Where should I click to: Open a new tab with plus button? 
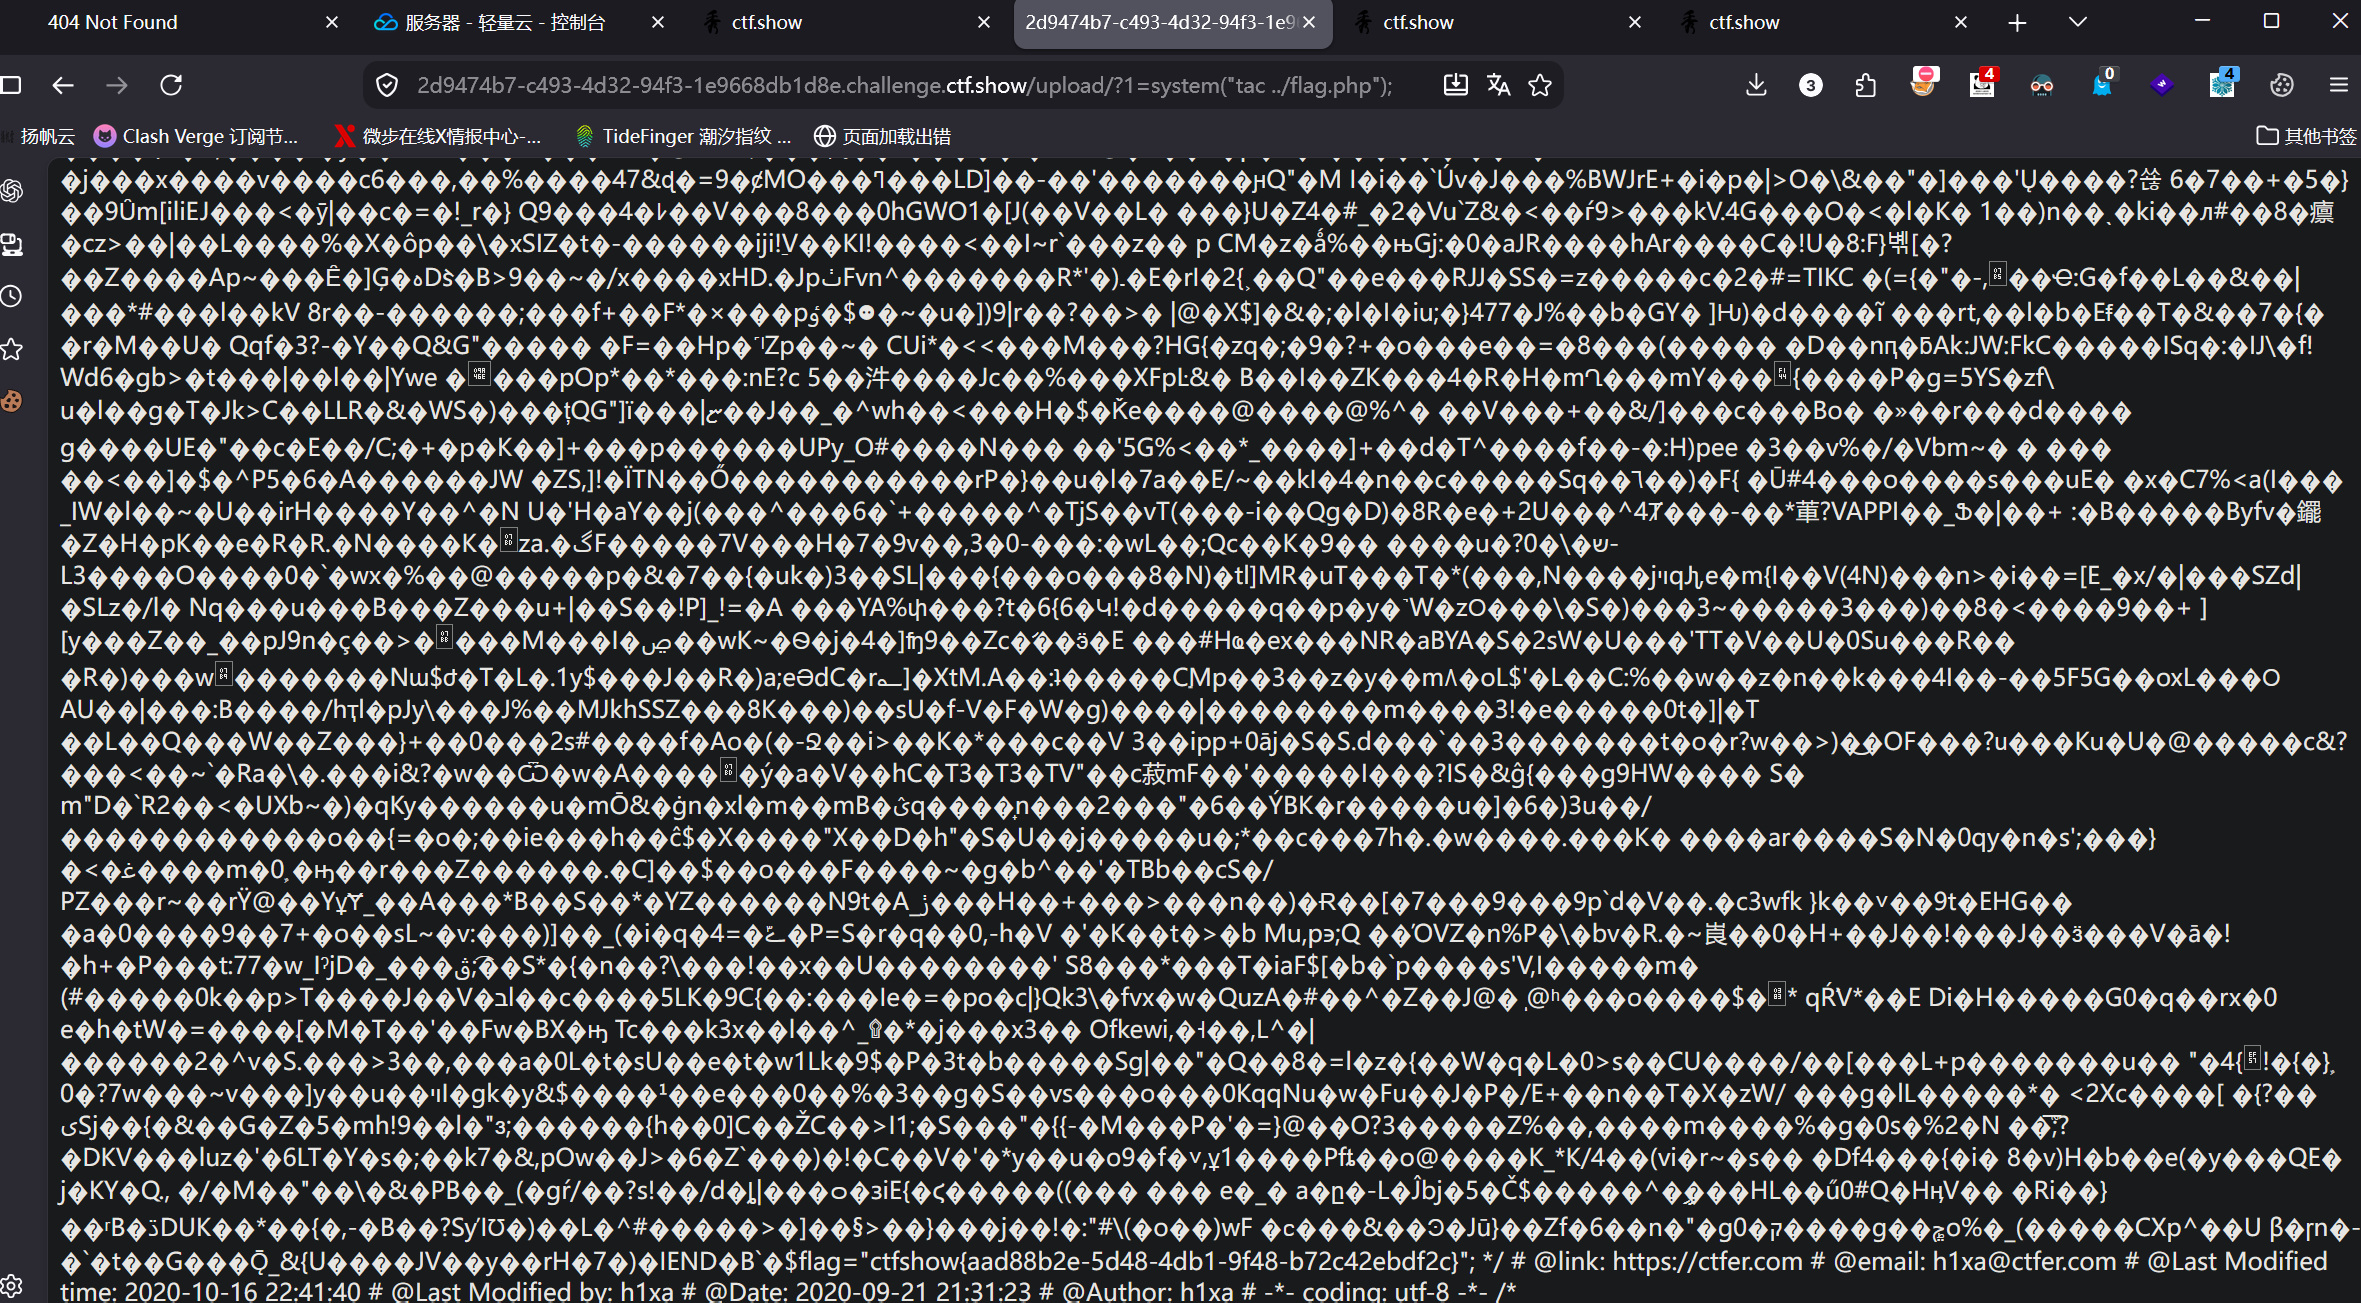click(x=2017, y=22)
